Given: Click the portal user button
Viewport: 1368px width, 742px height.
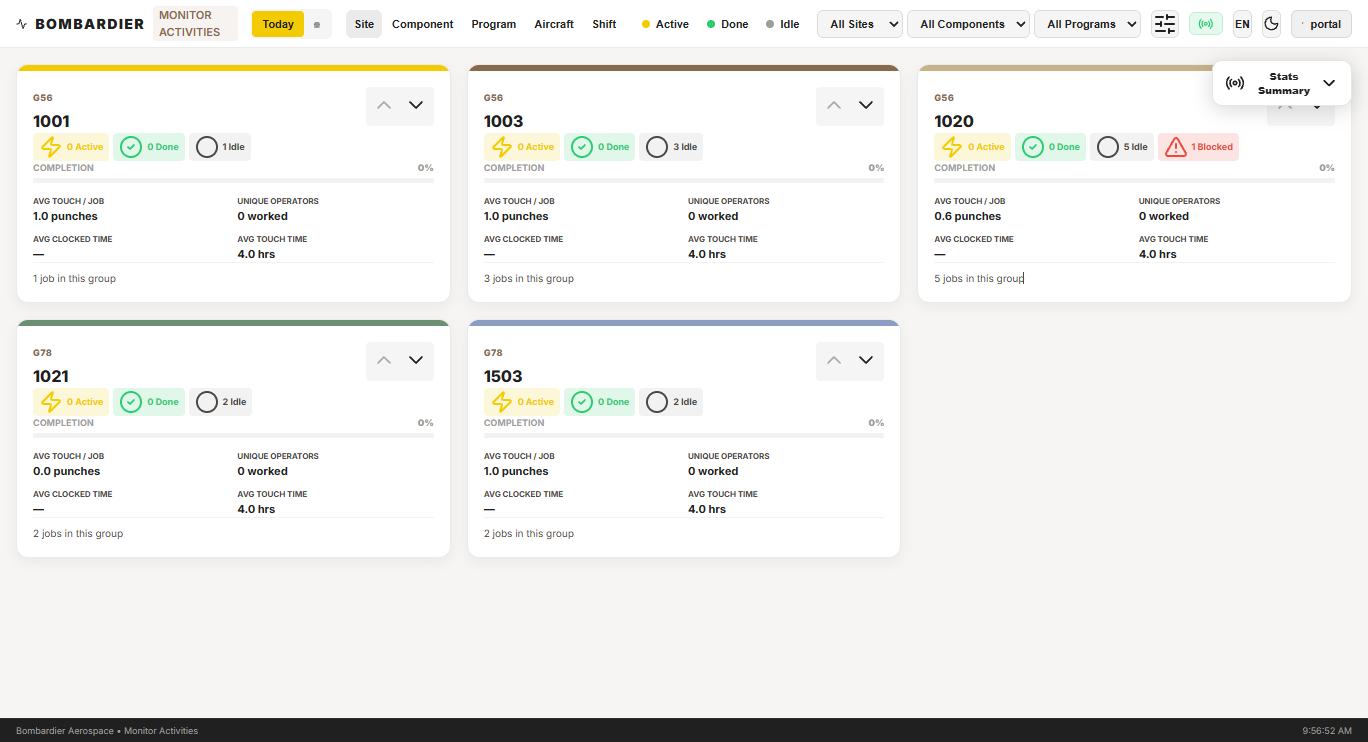Looking at the screenshot, I should pos(1322,24).
